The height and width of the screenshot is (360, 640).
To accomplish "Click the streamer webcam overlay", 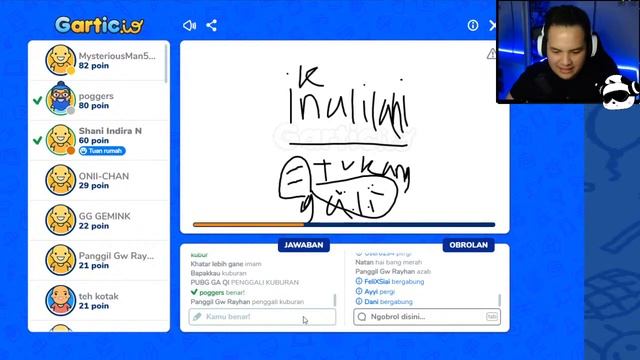I will 568,51.
